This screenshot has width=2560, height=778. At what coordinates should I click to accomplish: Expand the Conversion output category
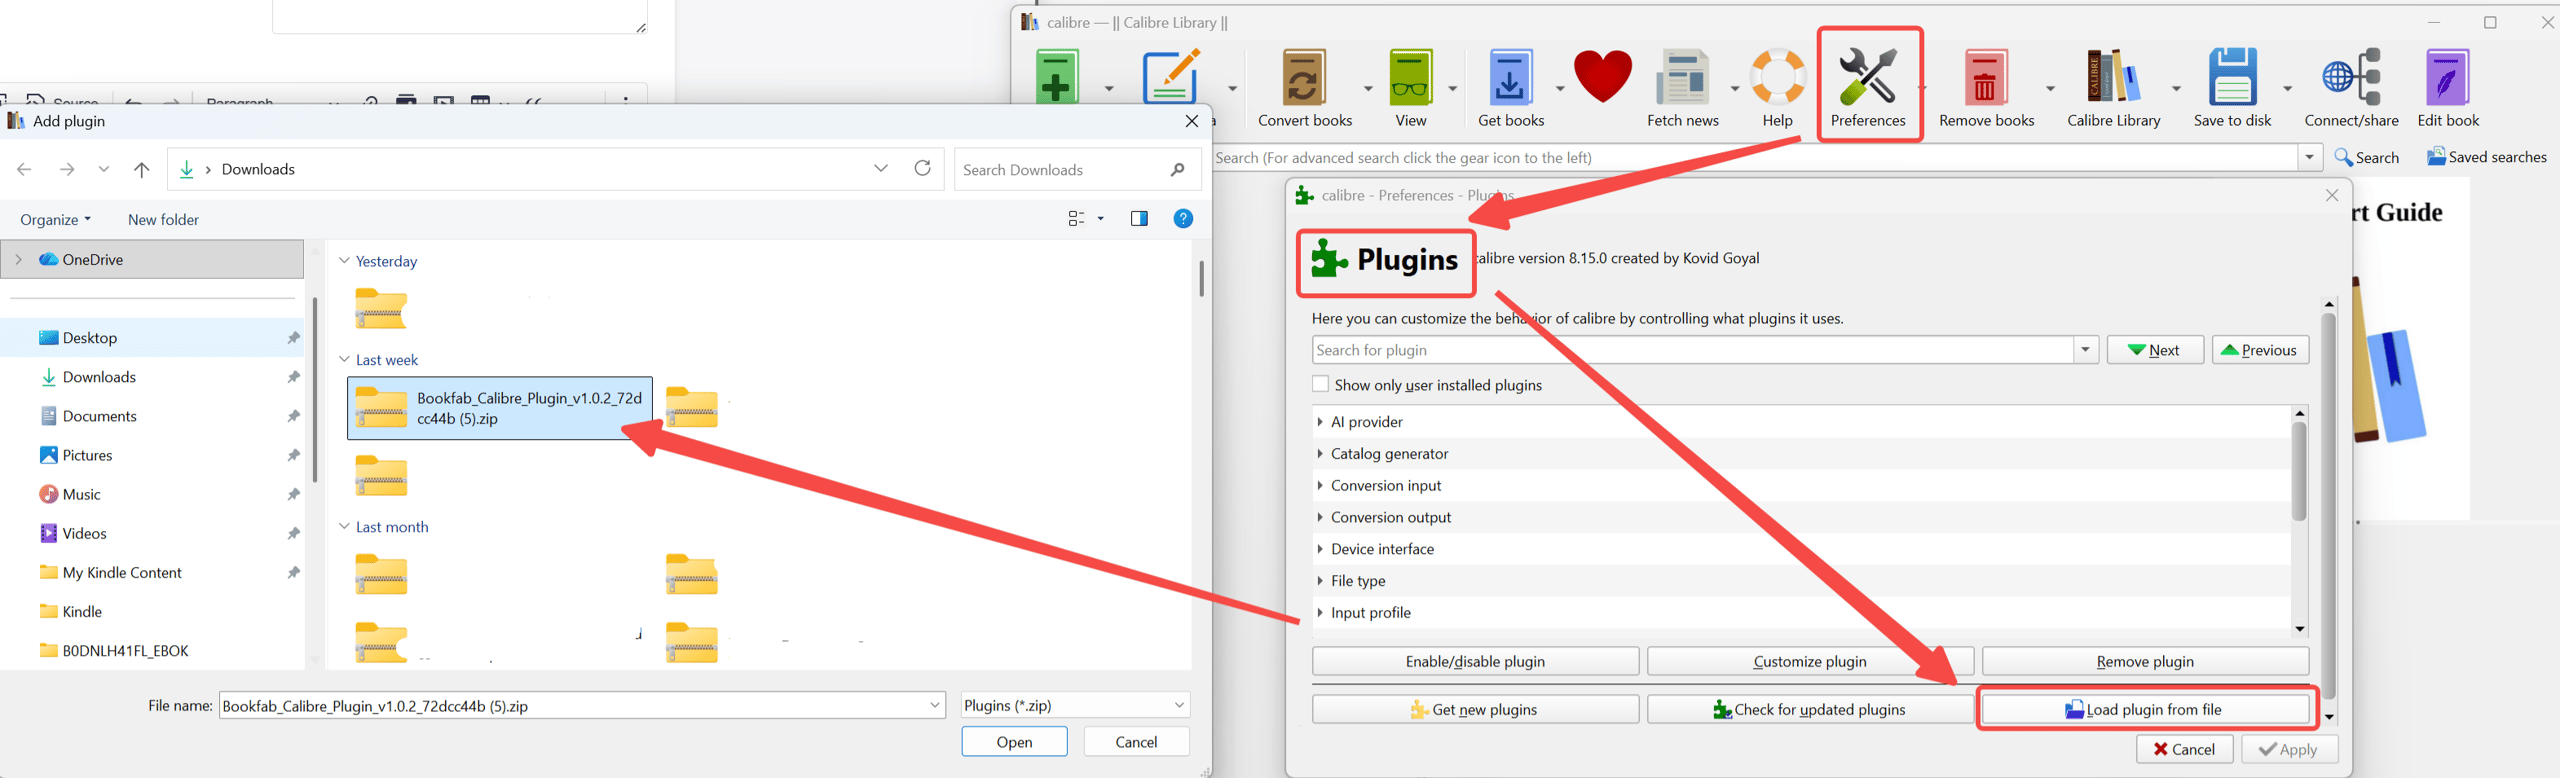coord(1320,517)
